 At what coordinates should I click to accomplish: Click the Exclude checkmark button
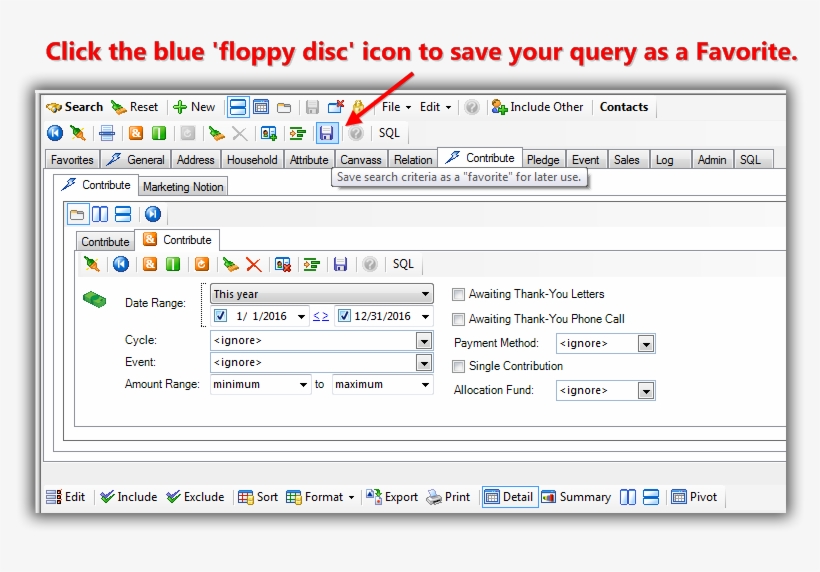coord(195,497)
